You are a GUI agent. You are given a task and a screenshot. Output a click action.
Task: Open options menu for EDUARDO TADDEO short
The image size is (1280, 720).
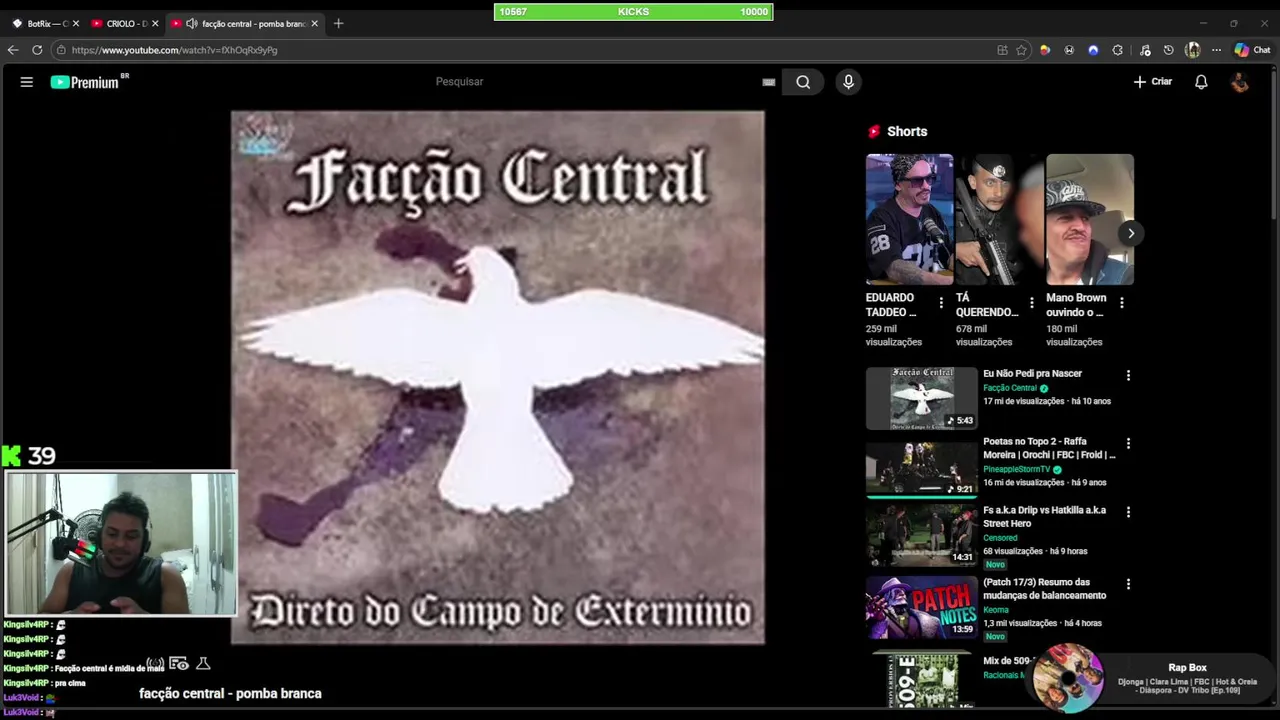[941, 302]
